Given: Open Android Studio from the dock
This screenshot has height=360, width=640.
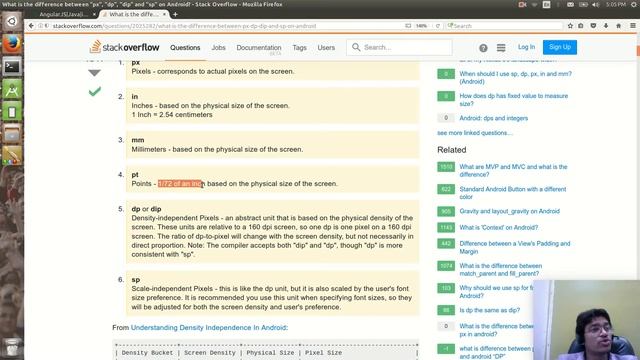Looking at the screenshot, I should (x=12, y=89).
